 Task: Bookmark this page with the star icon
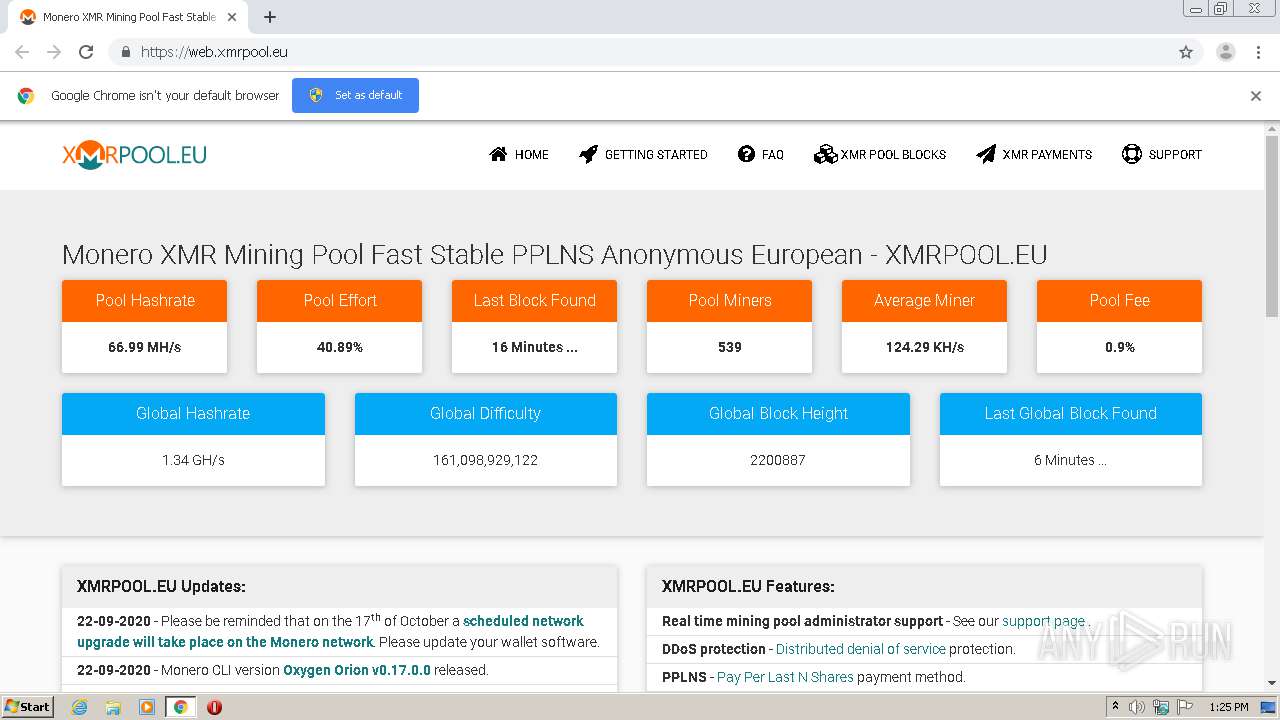tap(1186, 52)
